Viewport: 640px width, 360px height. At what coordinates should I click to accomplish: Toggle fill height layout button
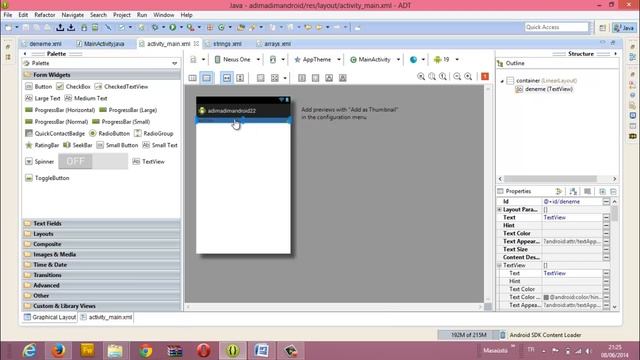pos(240,78)
